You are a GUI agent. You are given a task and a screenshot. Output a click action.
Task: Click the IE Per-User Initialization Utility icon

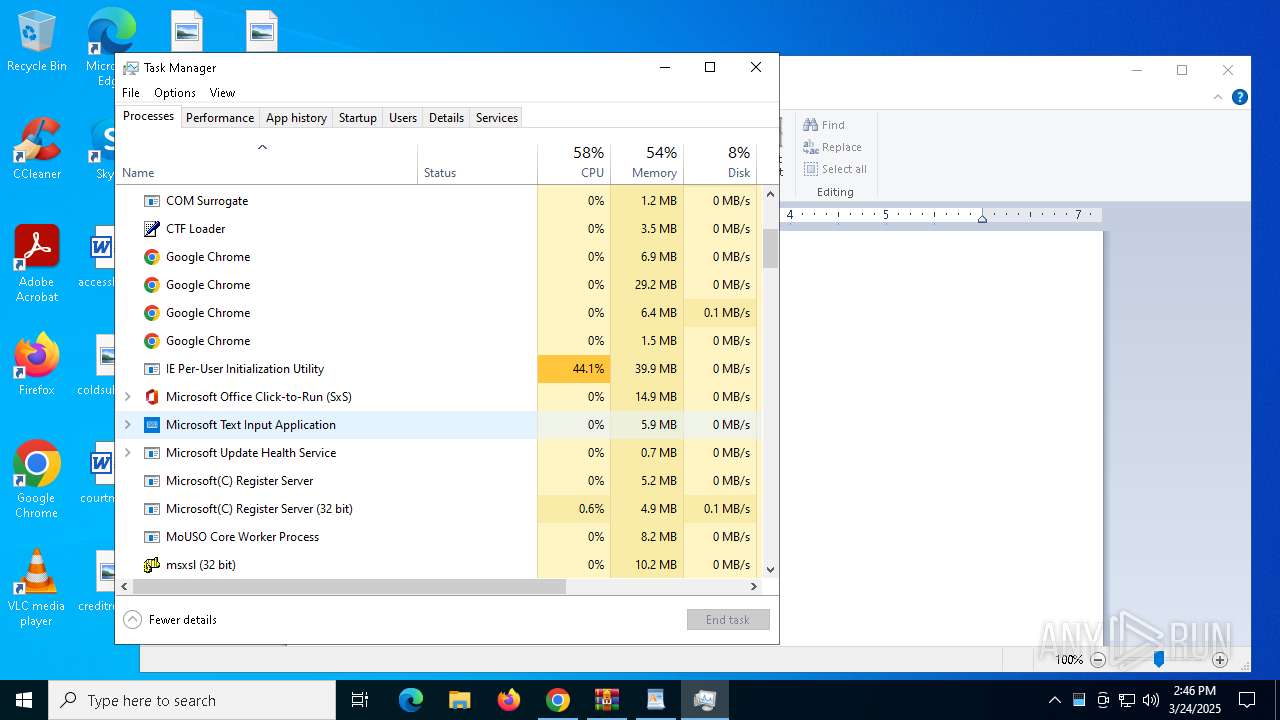(x=152, y=369)
